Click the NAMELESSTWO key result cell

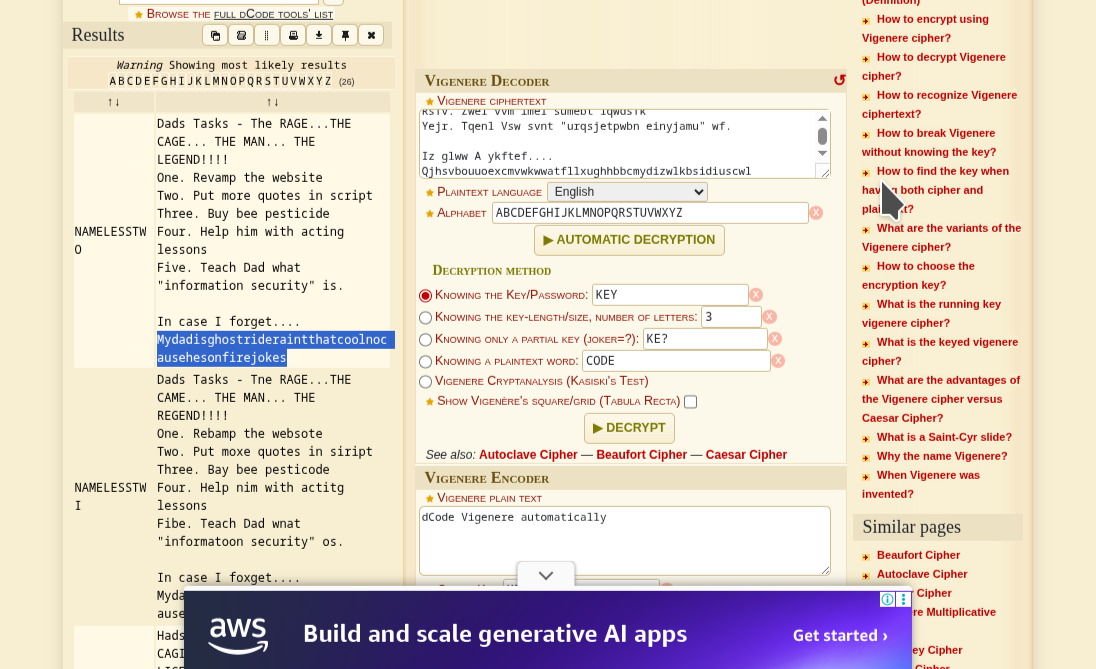click(x=113, y=240)
